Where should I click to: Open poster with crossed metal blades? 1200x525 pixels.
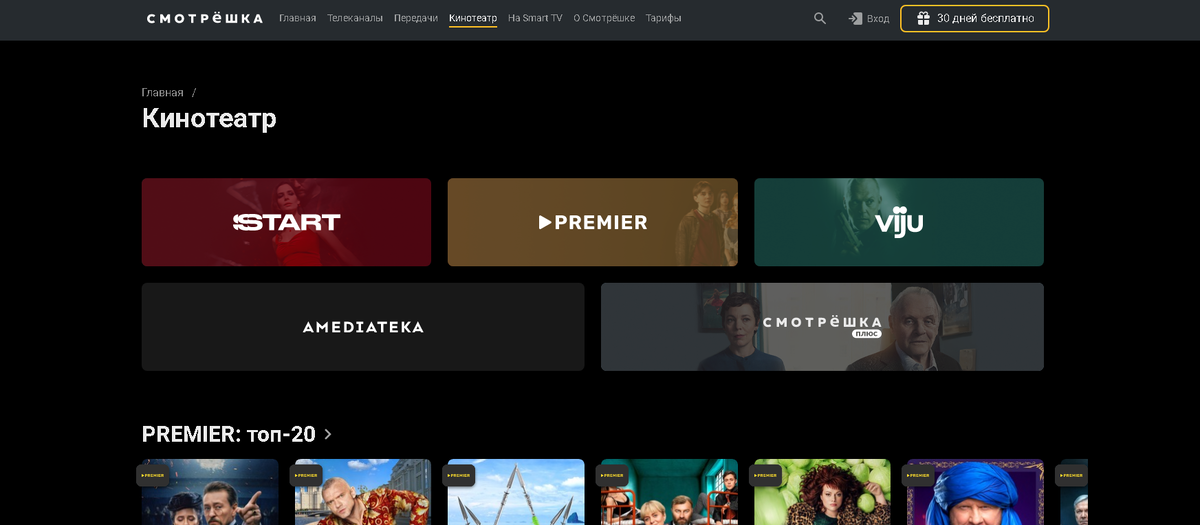[516, 492]
